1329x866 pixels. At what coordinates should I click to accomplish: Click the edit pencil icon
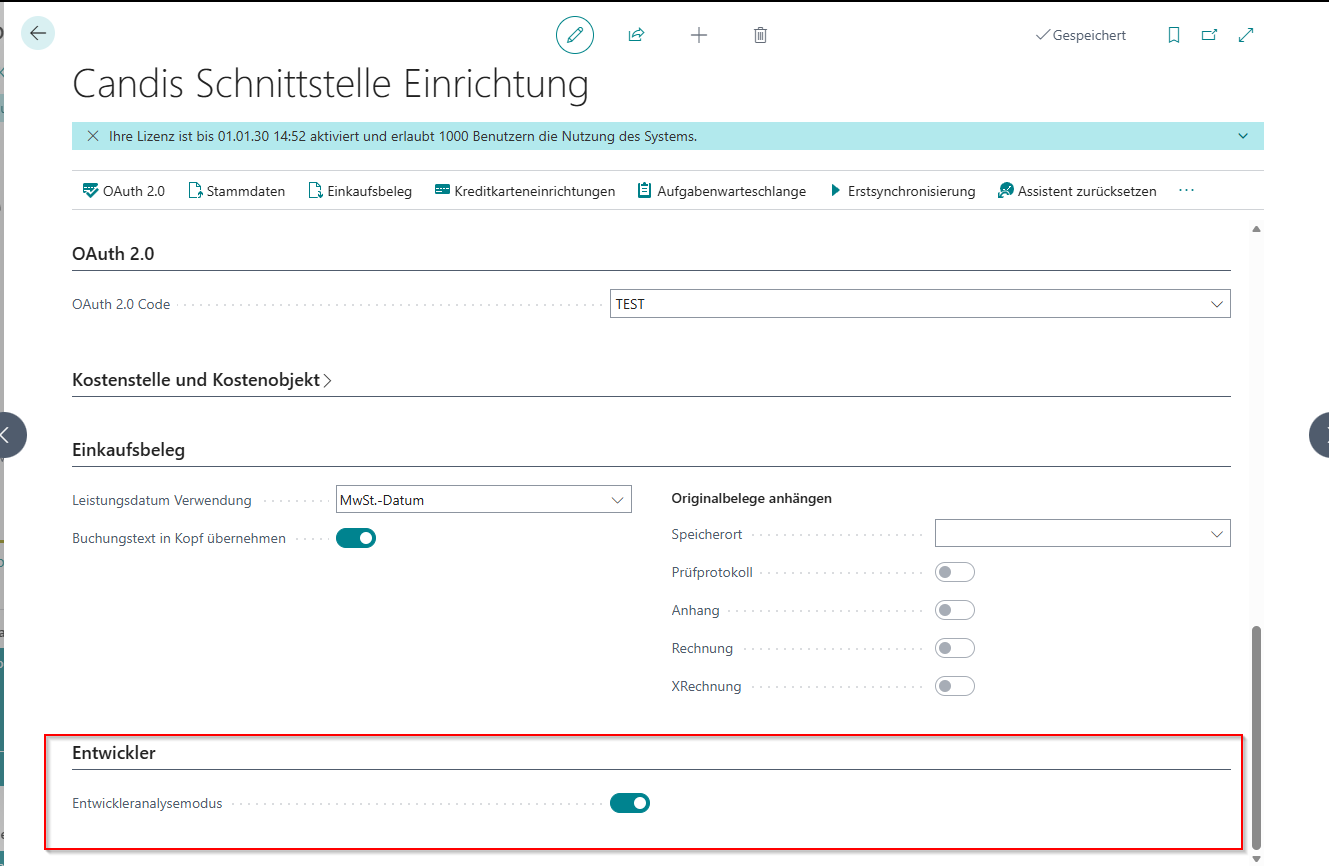click(x=575, y=35)
